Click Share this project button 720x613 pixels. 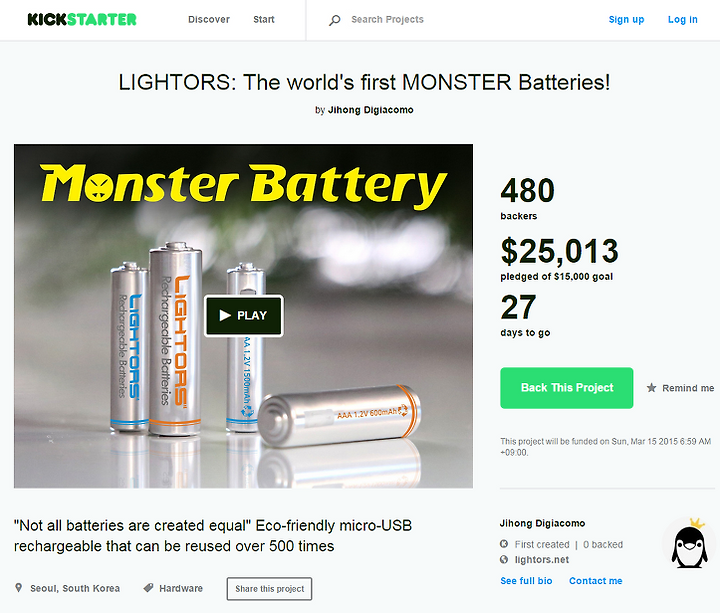[x=270, y=589]
